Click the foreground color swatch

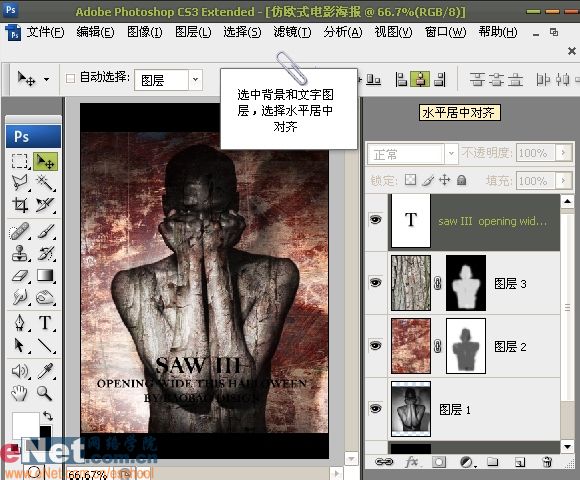(x=25, y=425)
